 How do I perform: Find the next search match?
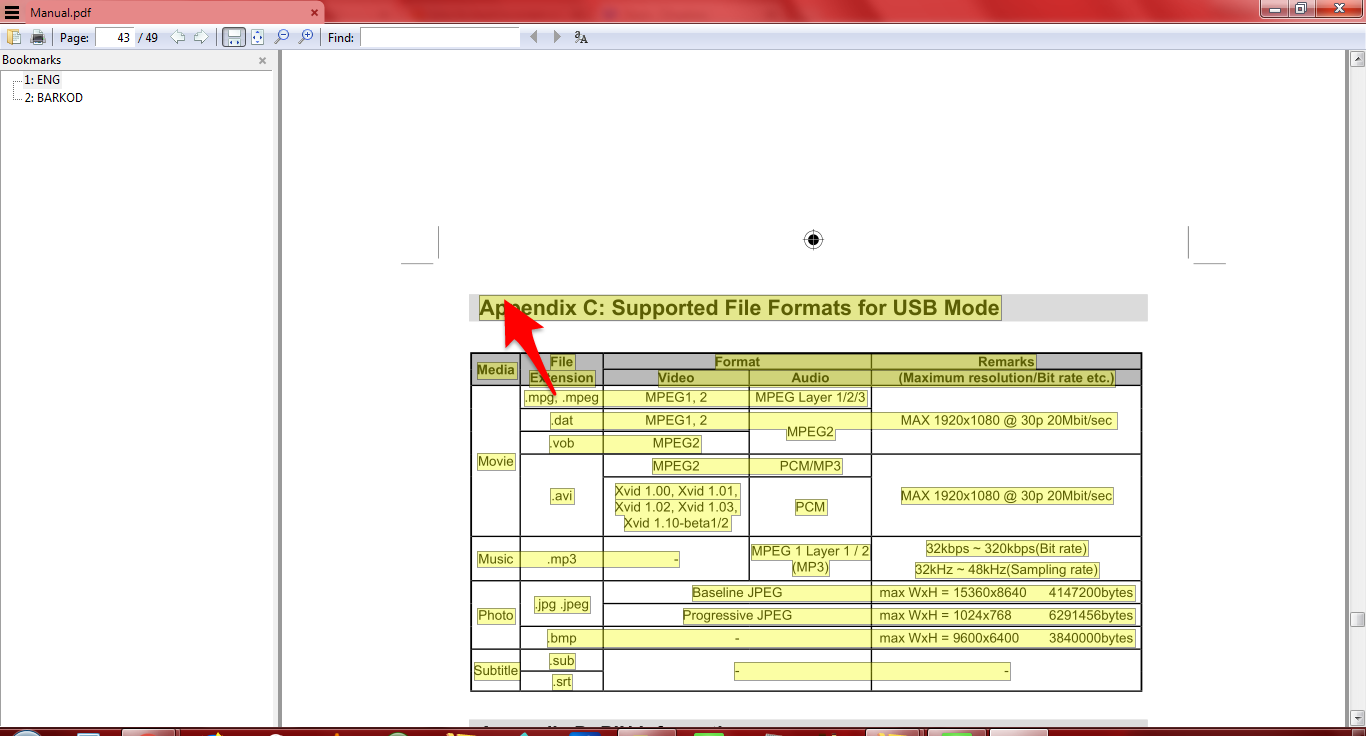click(557, 37)
